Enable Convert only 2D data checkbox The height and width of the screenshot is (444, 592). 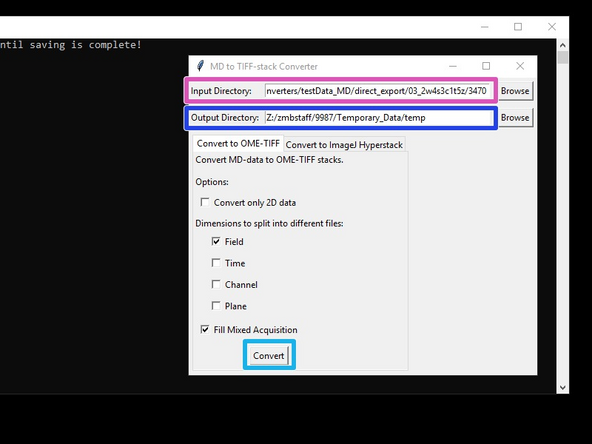(205, 202)
